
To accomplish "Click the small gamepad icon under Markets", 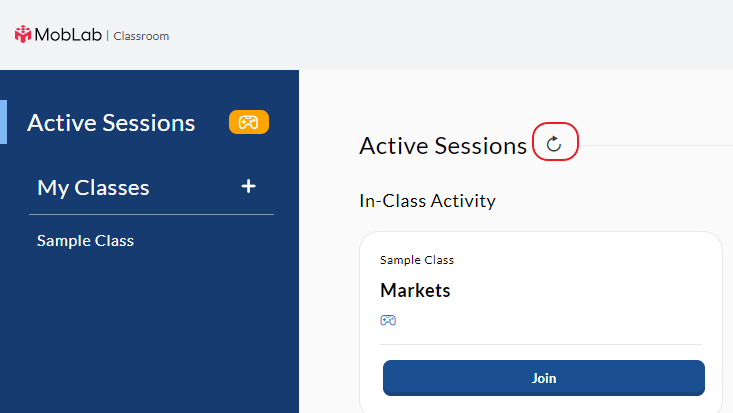I will (388, 320).
